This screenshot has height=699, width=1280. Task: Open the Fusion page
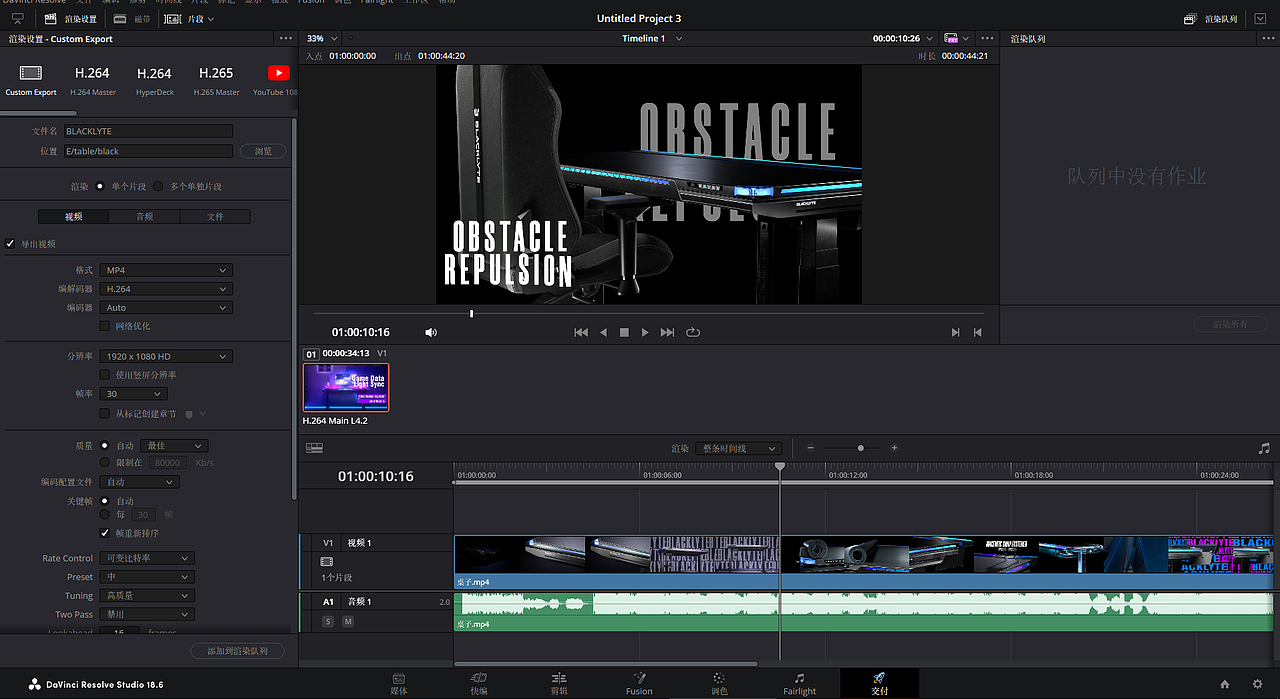point(639,684)
